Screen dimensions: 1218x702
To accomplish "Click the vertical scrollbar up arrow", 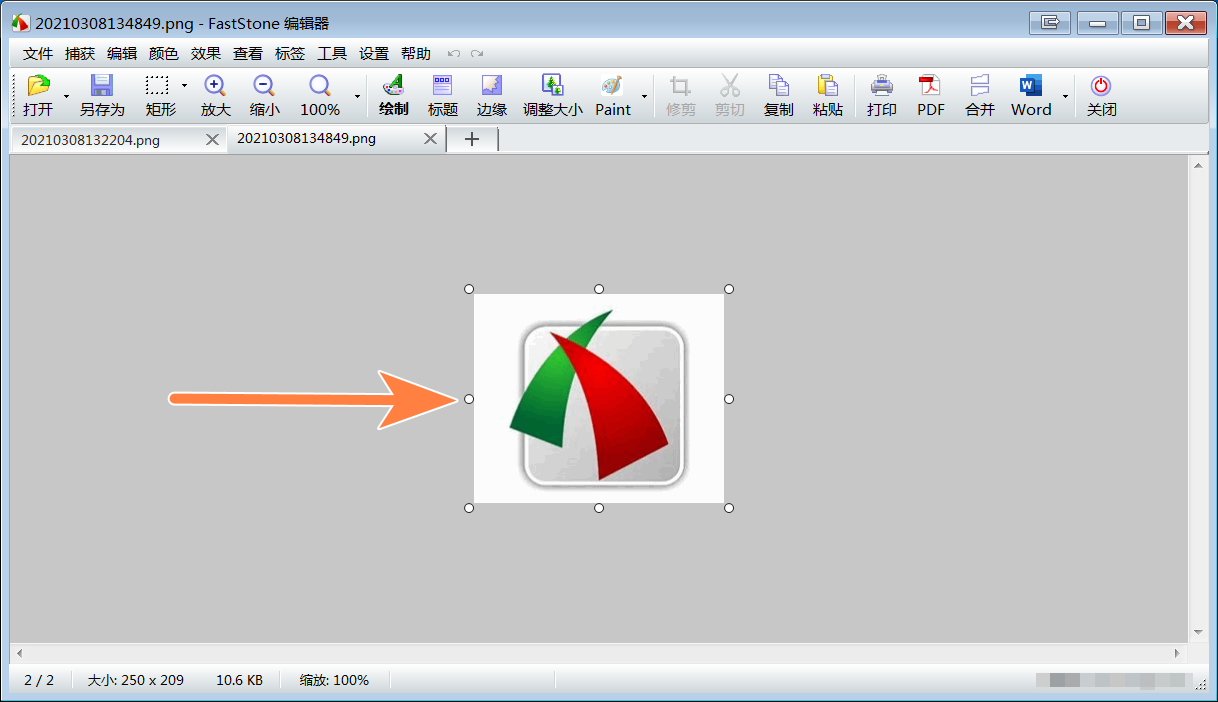I will pos(1198,168).
